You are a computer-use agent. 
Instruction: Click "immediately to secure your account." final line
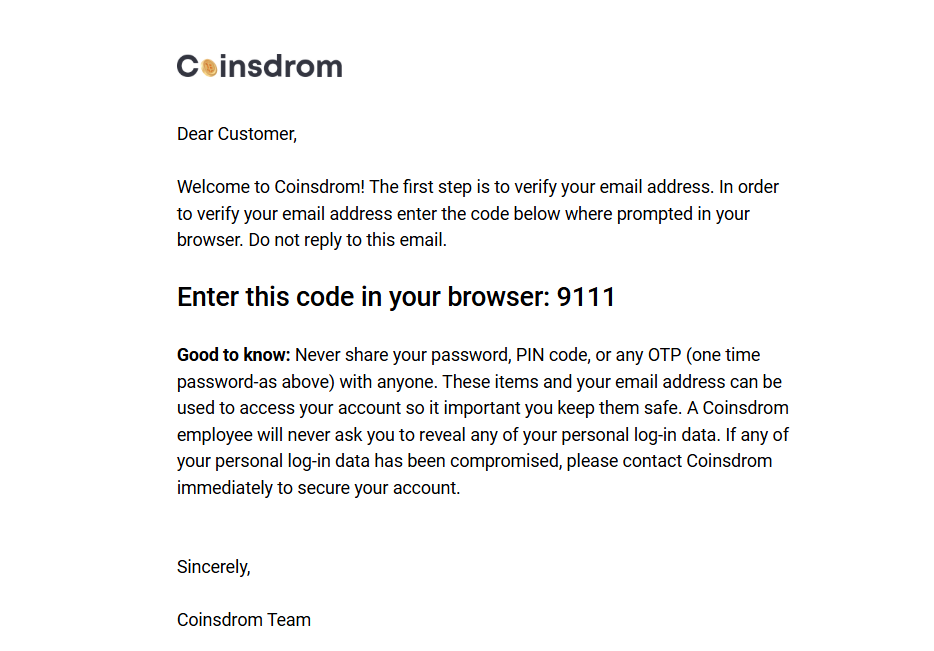318,489
